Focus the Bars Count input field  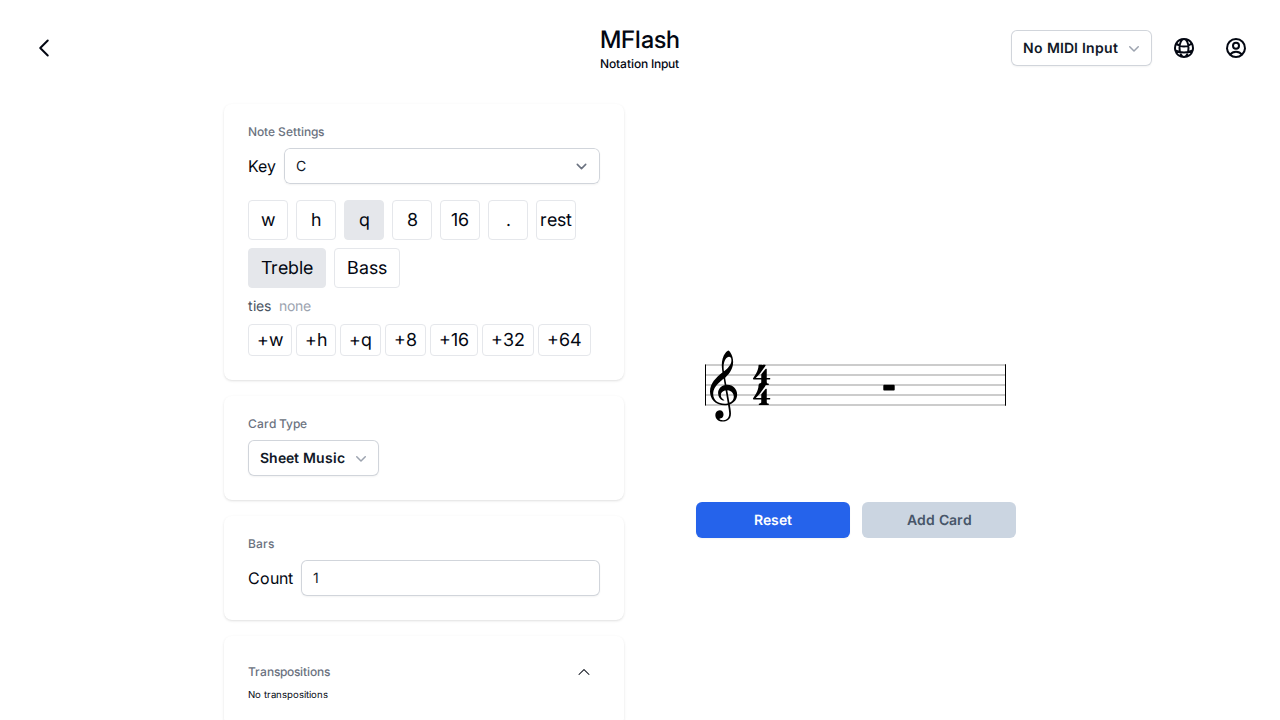click(450, 578)
